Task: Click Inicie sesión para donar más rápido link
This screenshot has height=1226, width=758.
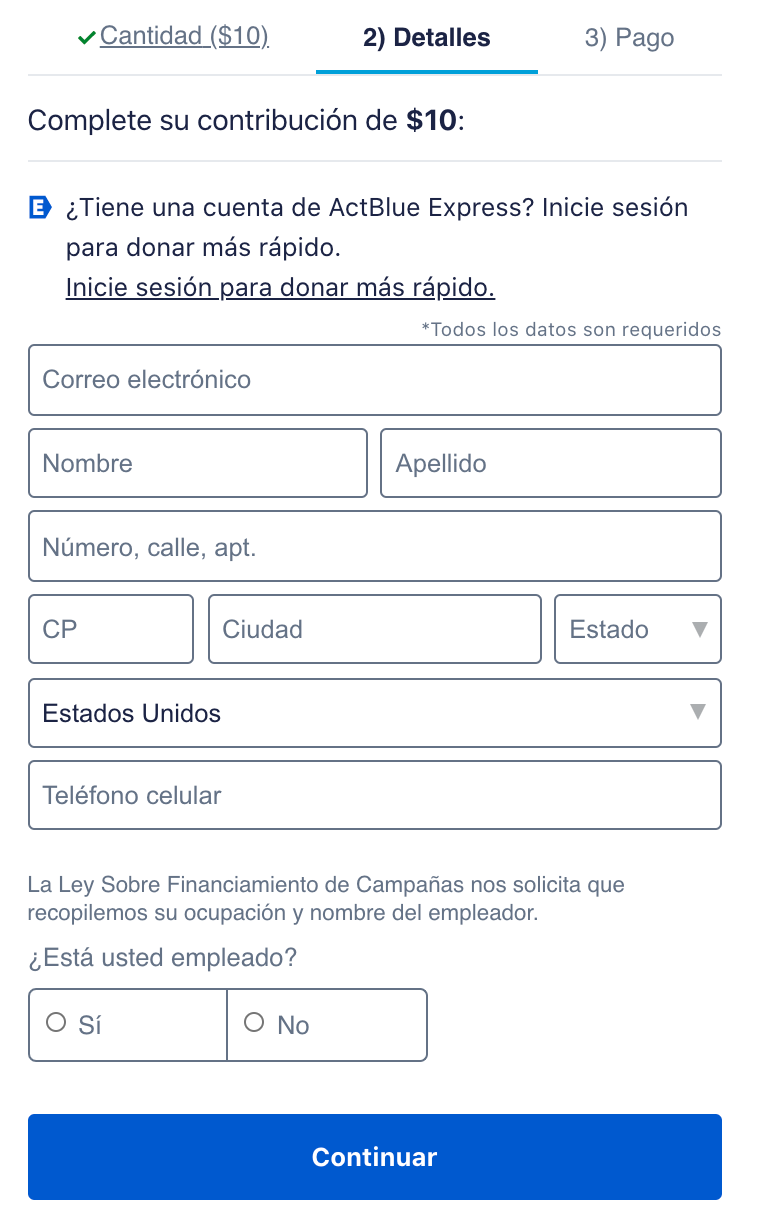Action: pos(280,288)
